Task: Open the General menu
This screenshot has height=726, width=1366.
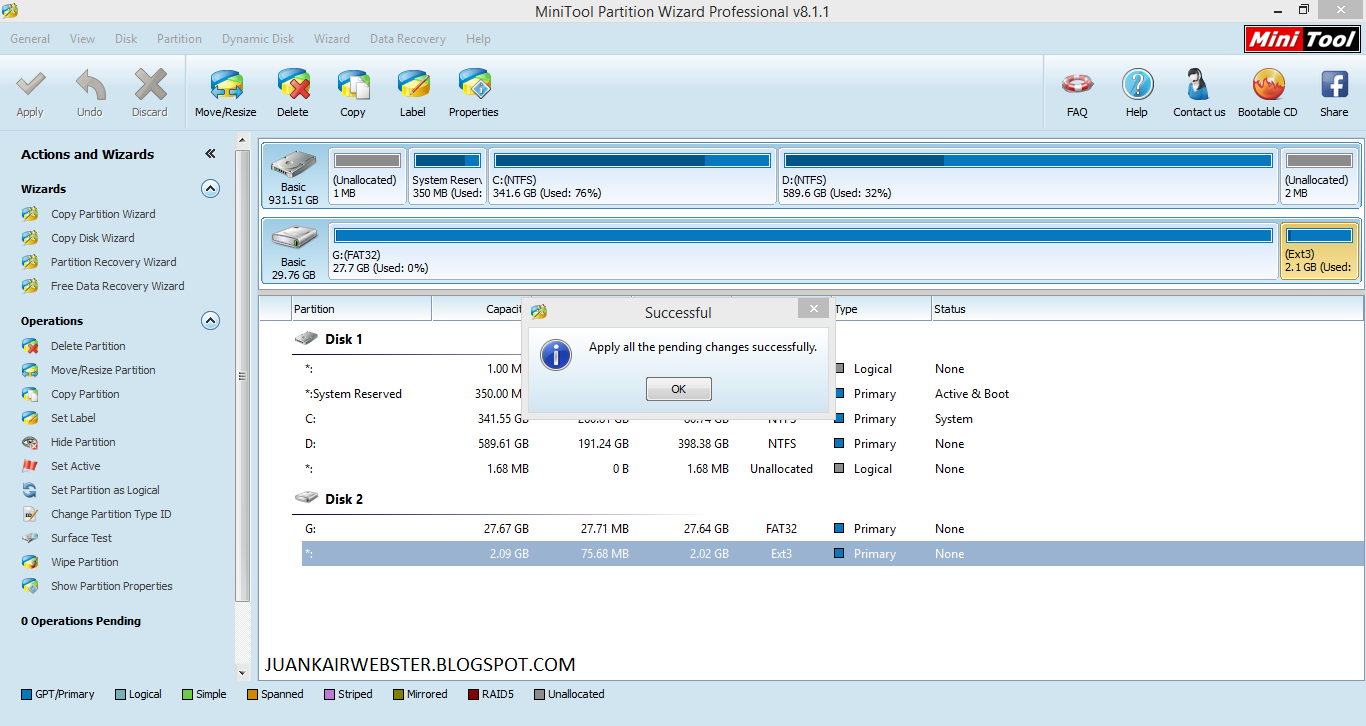Action: [30, 39]
